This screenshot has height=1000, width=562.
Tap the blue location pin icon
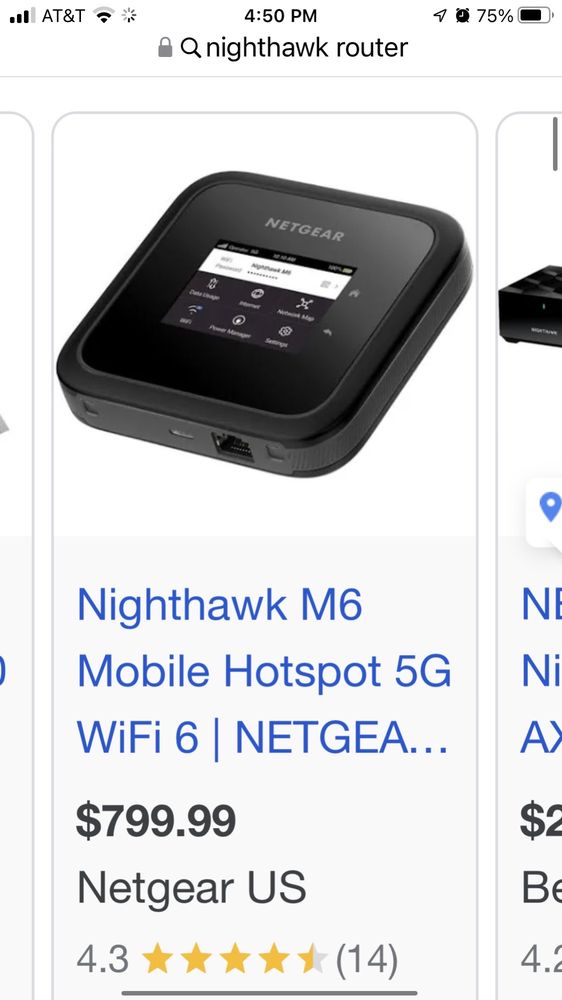click(x=550, y=507)
